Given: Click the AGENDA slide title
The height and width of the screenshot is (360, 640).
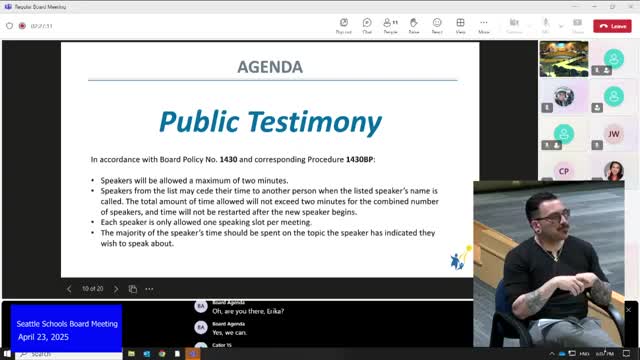Looking at the screenshot, I should coord(270,67).
